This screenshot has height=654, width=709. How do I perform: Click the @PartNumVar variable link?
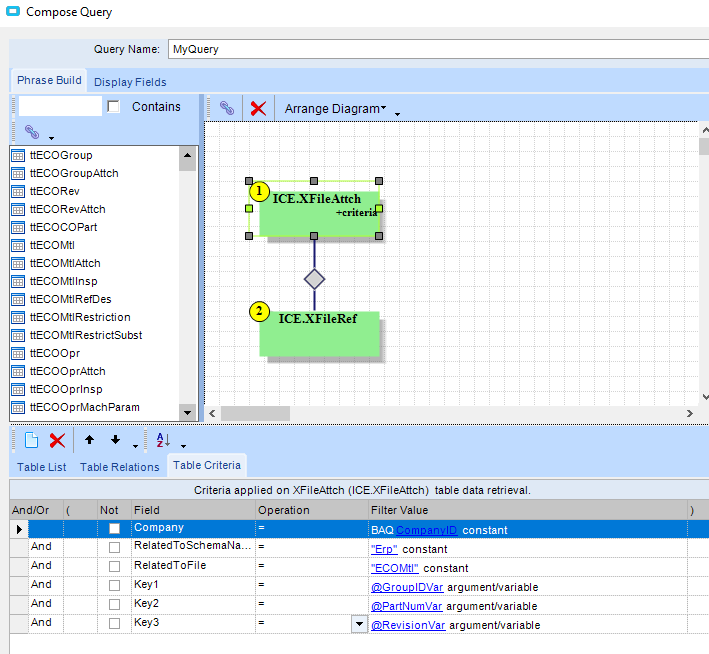[406, 606]
